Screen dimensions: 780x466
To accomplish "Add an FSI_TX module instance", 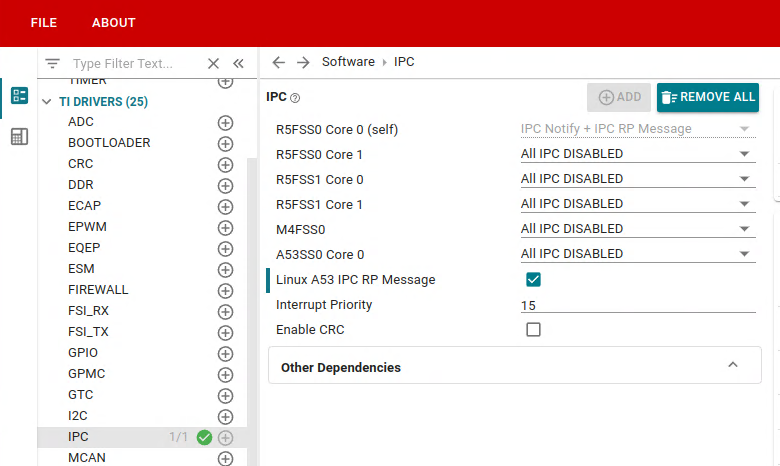I will [225, 333].
